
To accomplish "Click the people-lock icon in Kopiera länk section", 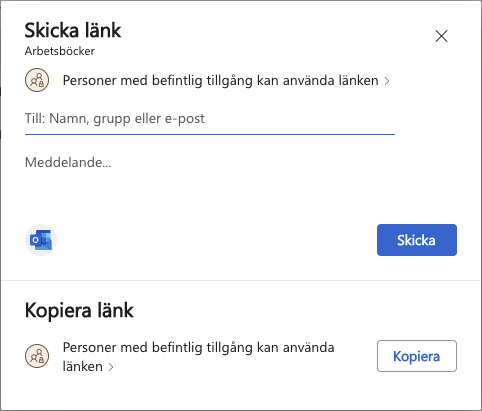I will pos(37,356).
